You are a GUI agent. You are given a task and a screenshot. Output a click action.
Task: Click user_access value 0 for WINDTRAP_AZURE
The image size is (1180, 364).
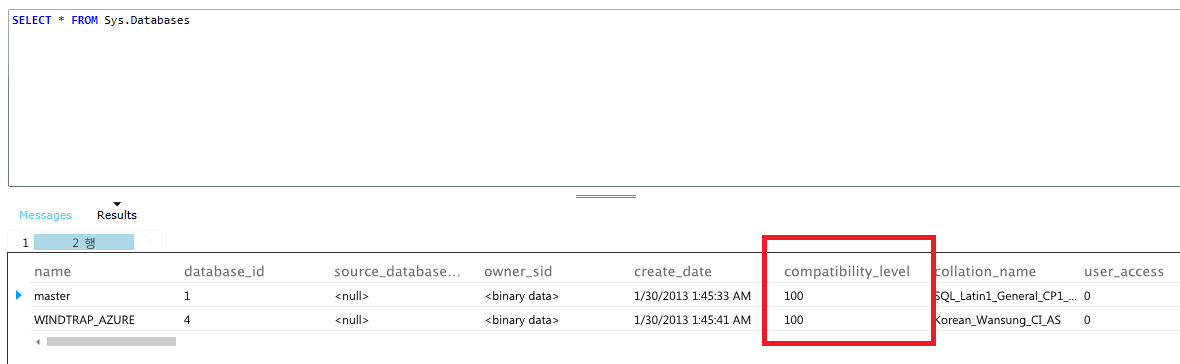[1087, 320]
